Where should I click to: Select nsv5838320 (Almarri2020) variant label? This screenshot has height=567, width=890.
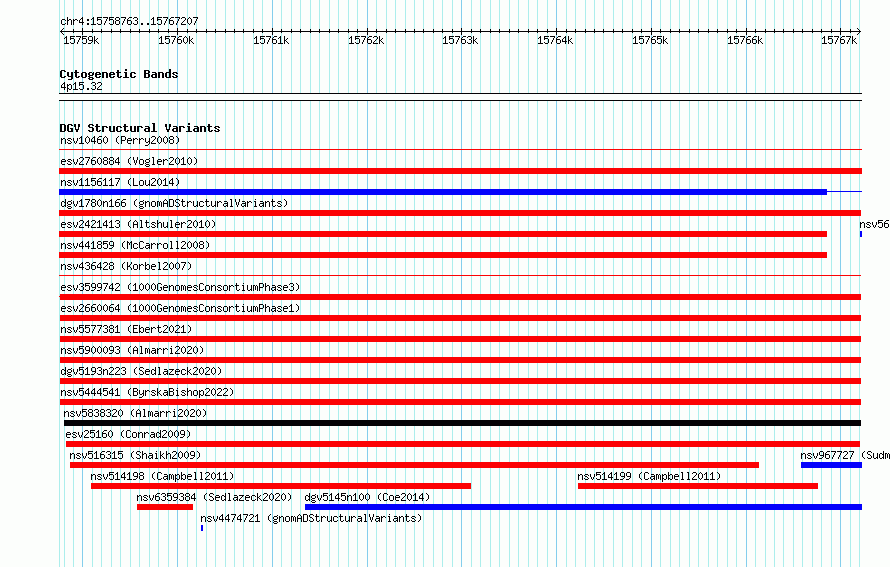135,413
